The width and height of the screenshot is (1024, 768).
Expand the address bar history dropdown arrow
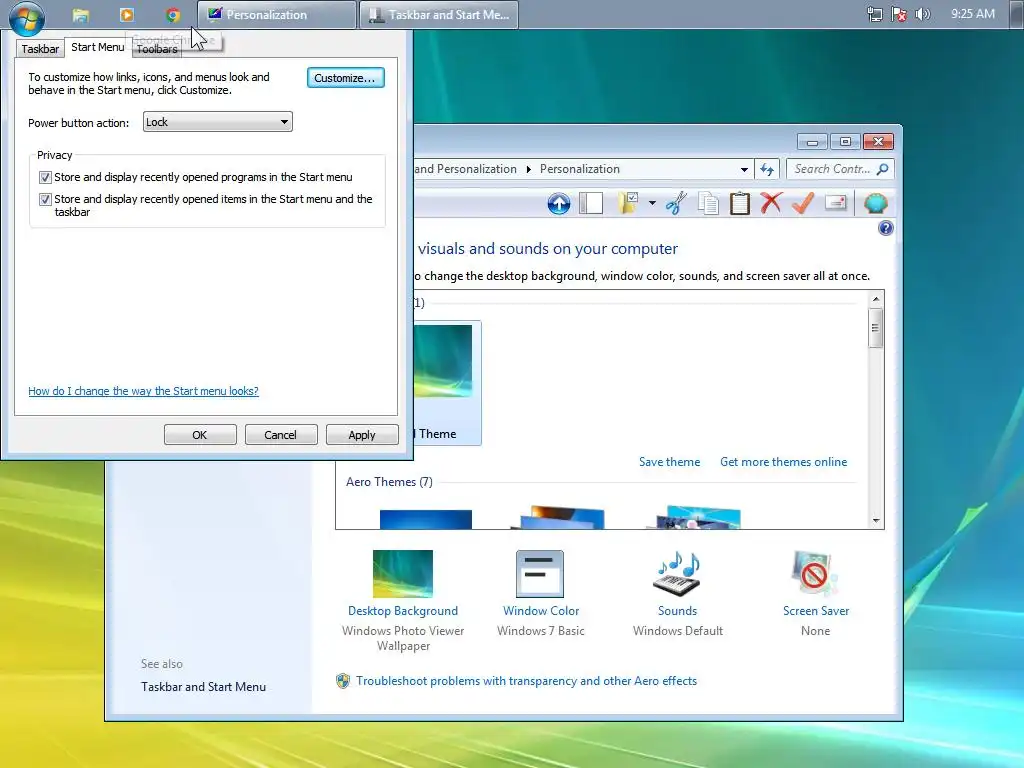[744, 170]
